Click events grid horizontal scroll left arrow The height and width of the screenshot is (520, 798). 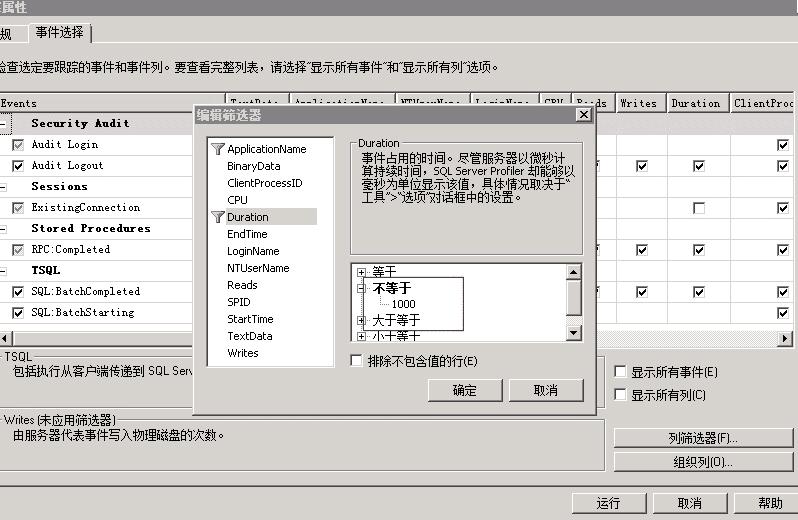(5, 338)
